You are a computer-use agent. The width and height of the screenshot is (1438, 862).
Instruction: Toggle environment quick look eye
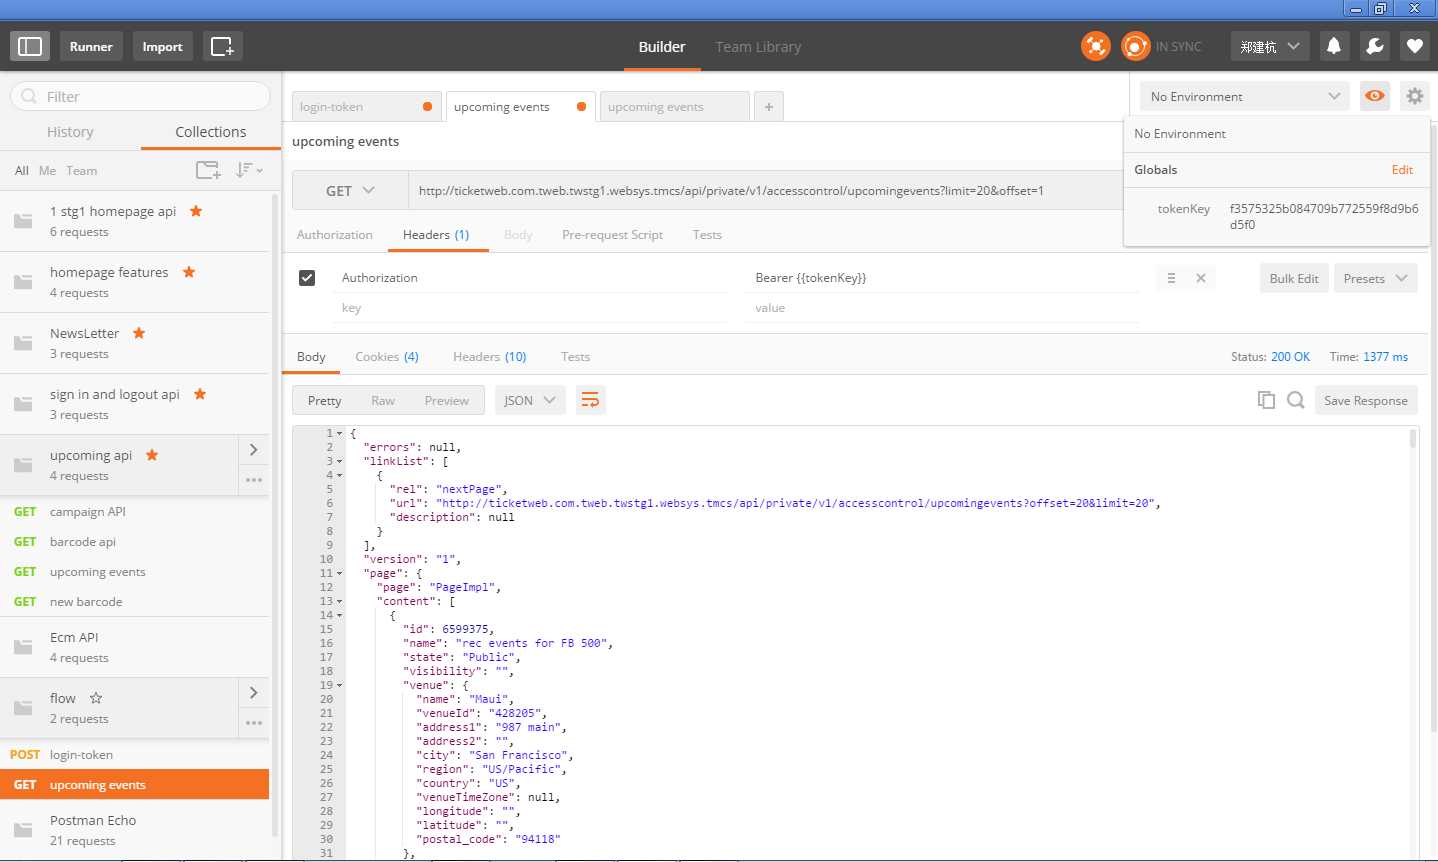[x=1375, y=96]
